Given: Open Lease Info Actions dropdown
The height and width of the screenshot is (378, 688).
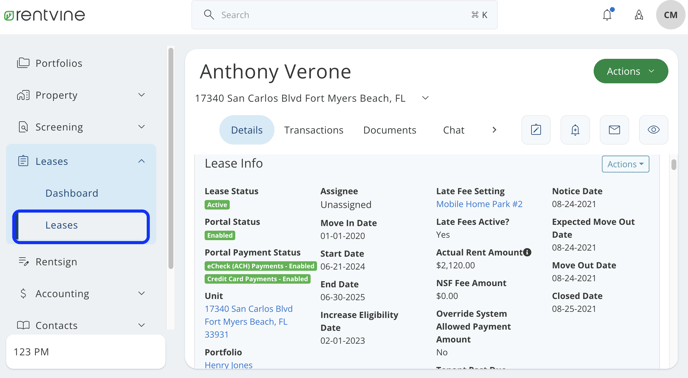Looking at the screenshot, I should tap(625, 164).
